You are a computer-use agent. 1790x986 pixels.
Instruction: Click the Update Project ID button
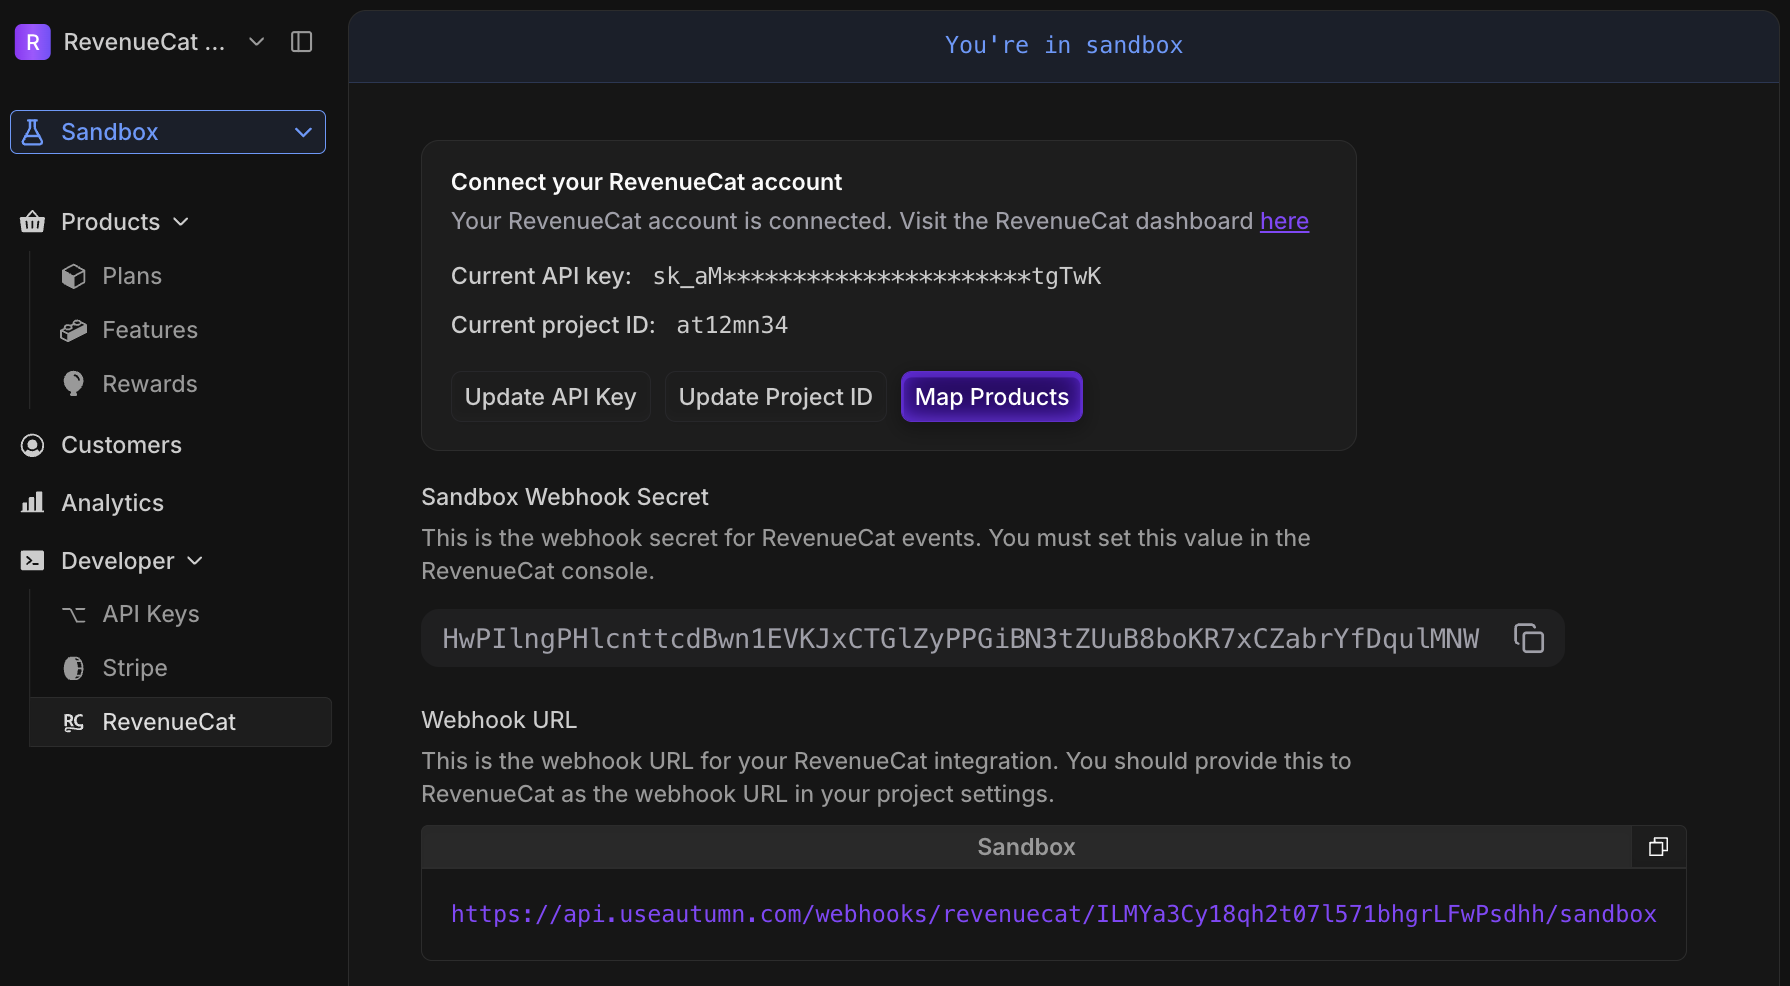tap(775, 396)
